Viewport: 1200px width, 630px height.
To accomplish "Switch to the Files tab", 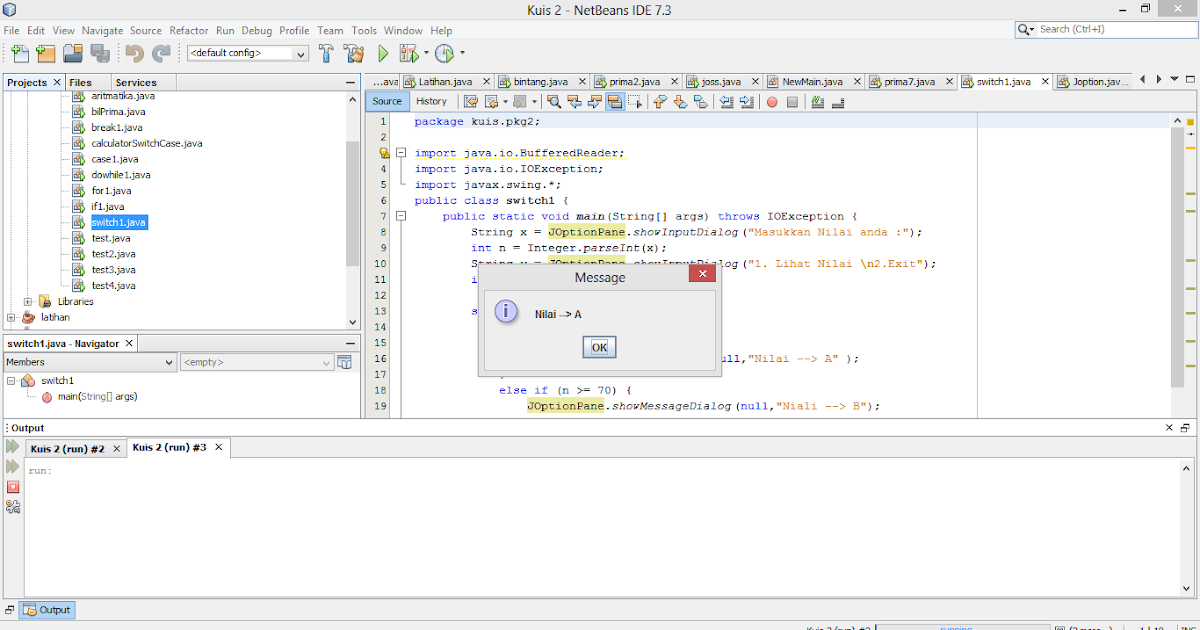I will [80, 82].
